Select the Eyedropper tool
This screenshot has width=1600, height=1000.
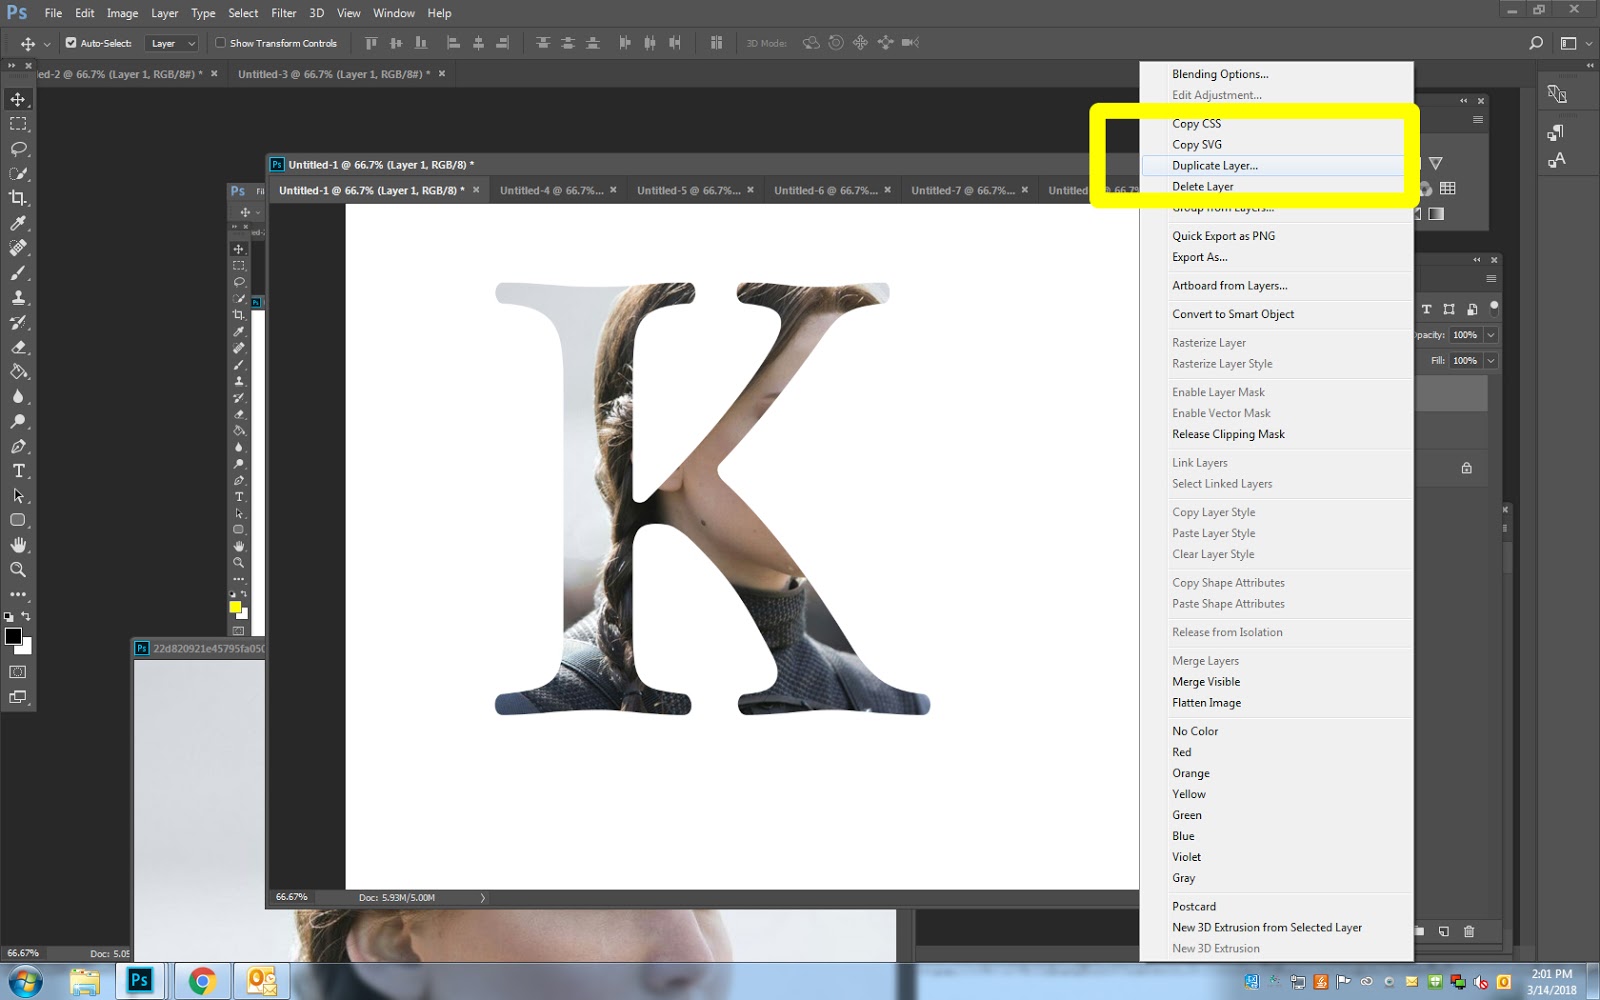coord(18,223)
